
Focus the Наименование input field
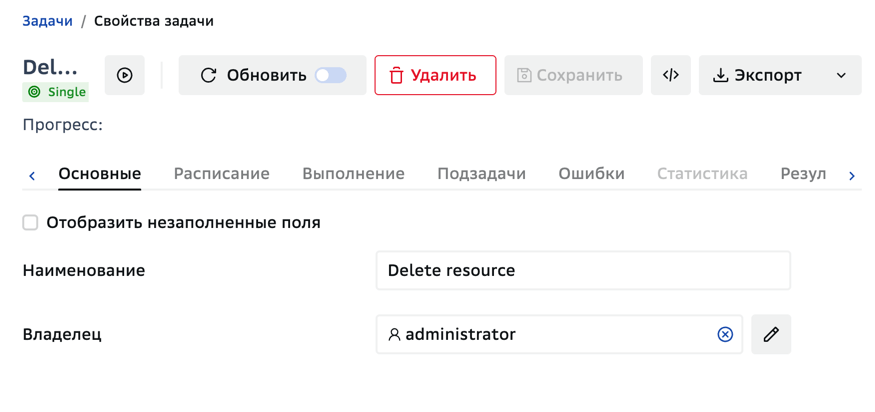point(583,270)
